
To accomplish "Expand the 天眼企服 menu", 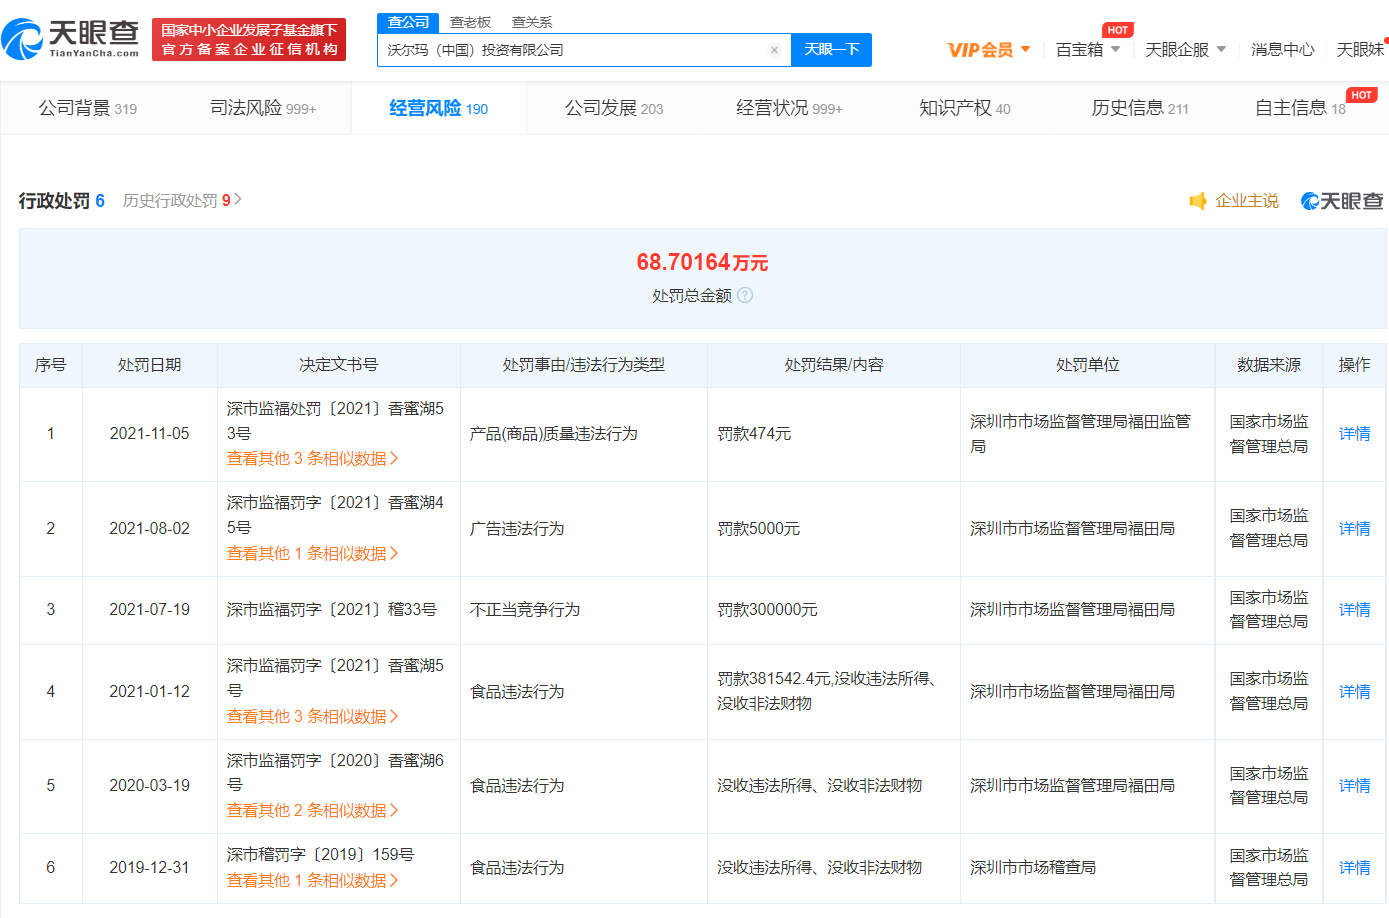I will 1185,50.
